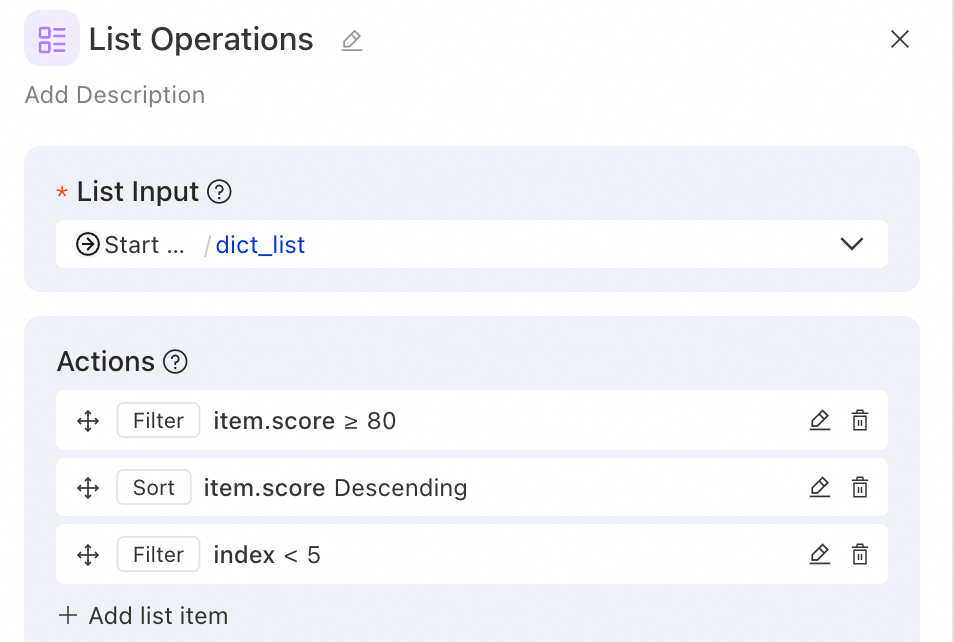
Task: Close the List Operations panel
Action: pos(900,39)
